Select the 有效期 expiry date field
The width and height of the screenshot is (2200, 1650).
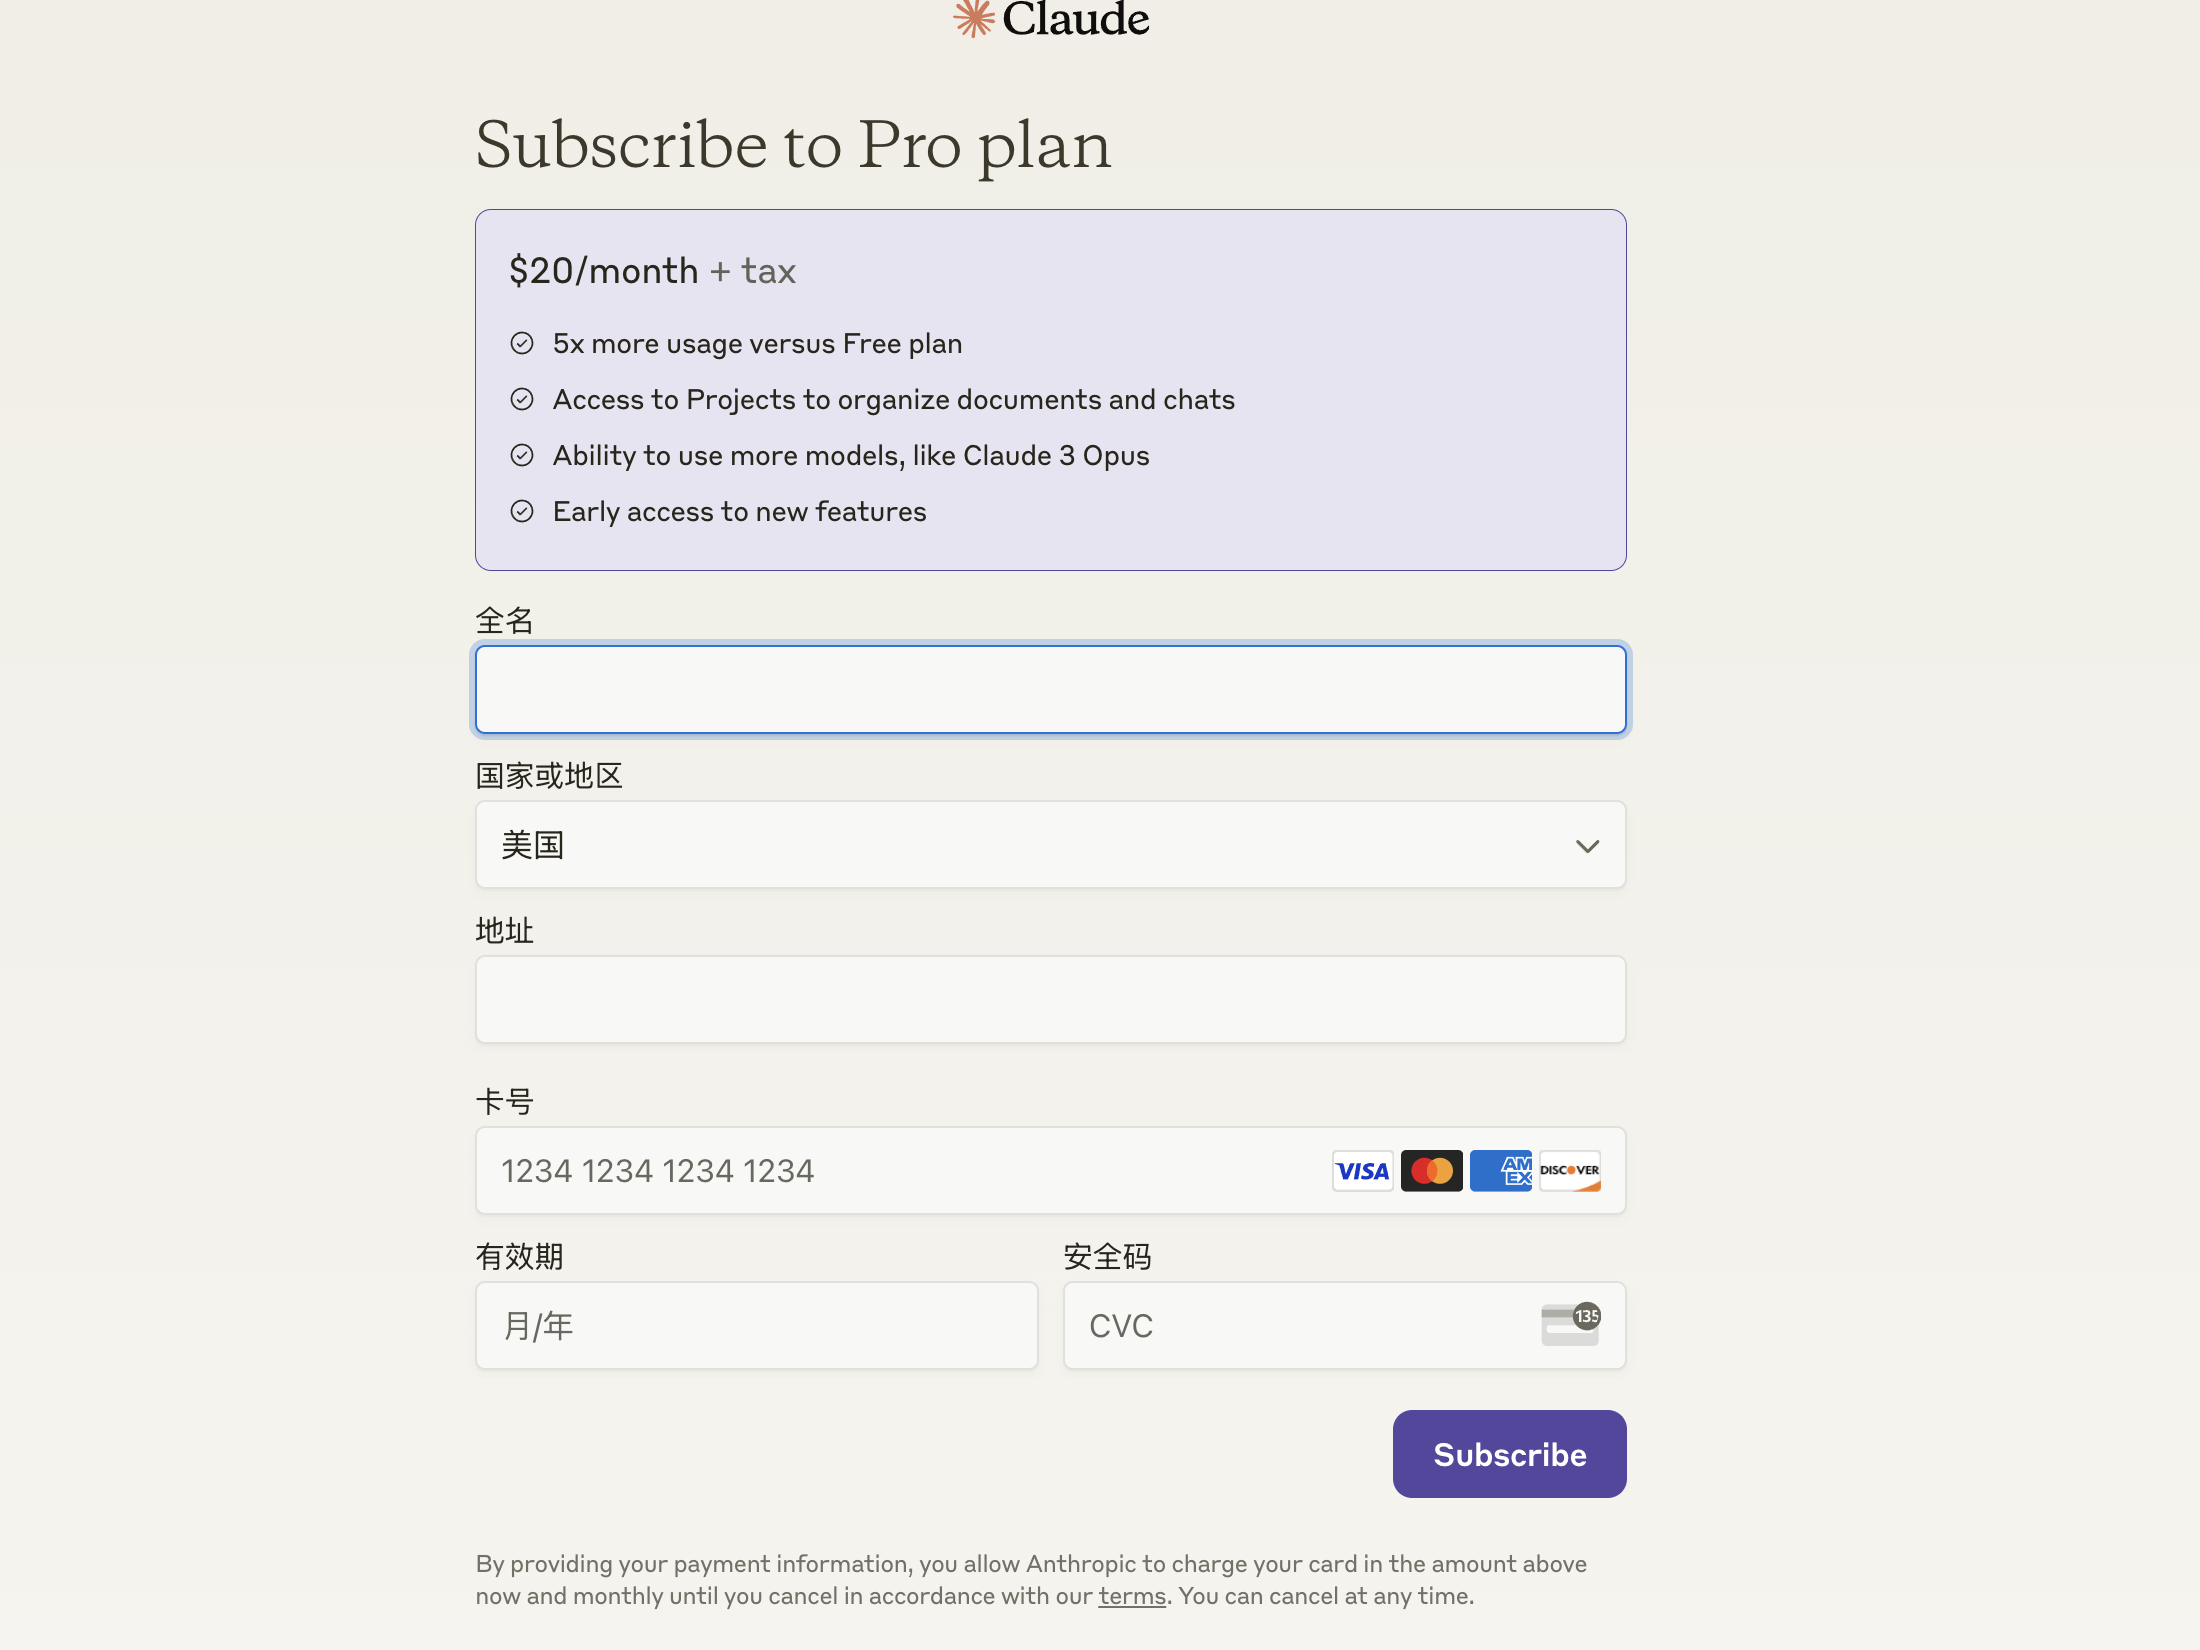756,1326
